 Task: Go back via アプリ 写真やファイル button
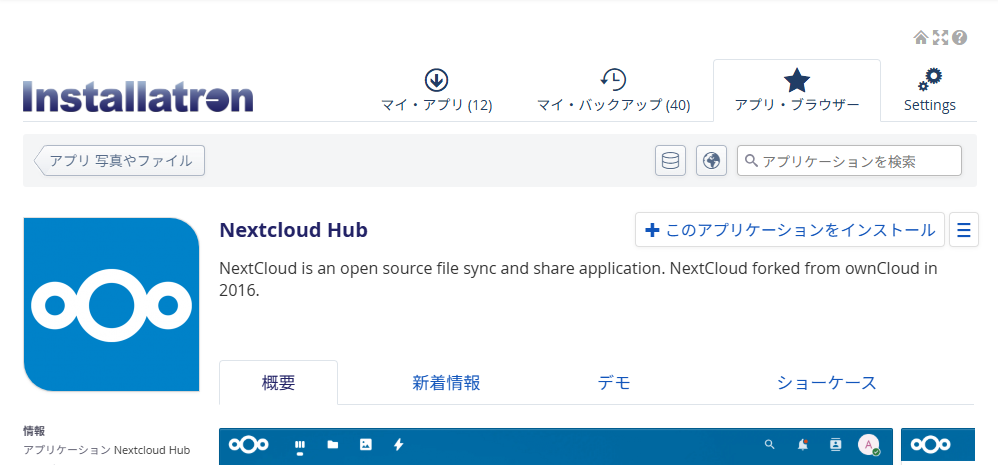point(120,160)
